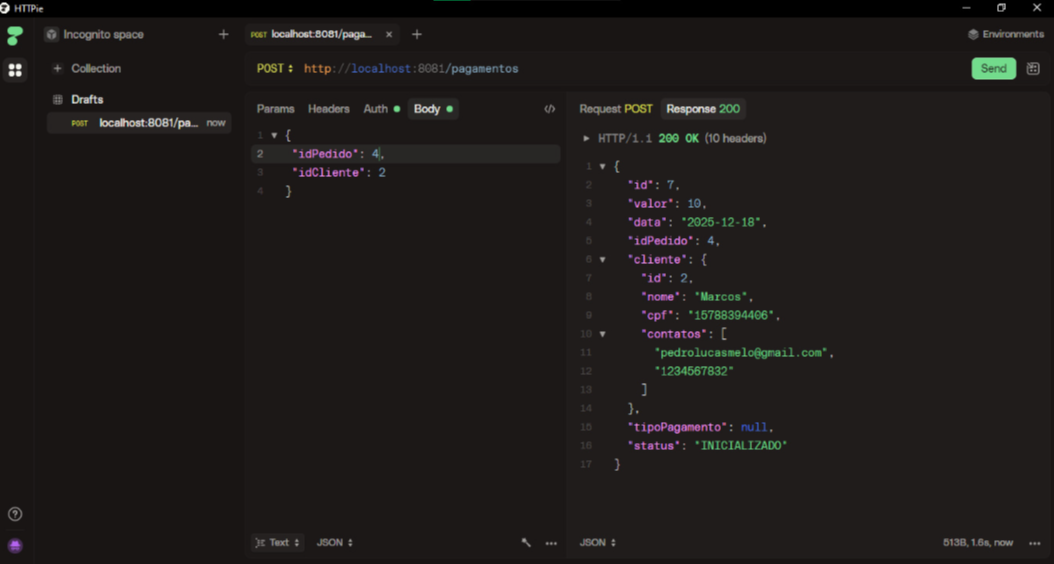Click the purple account avatar icon
This screenshot has height=564, width=1054.
[x=15, y=545]
